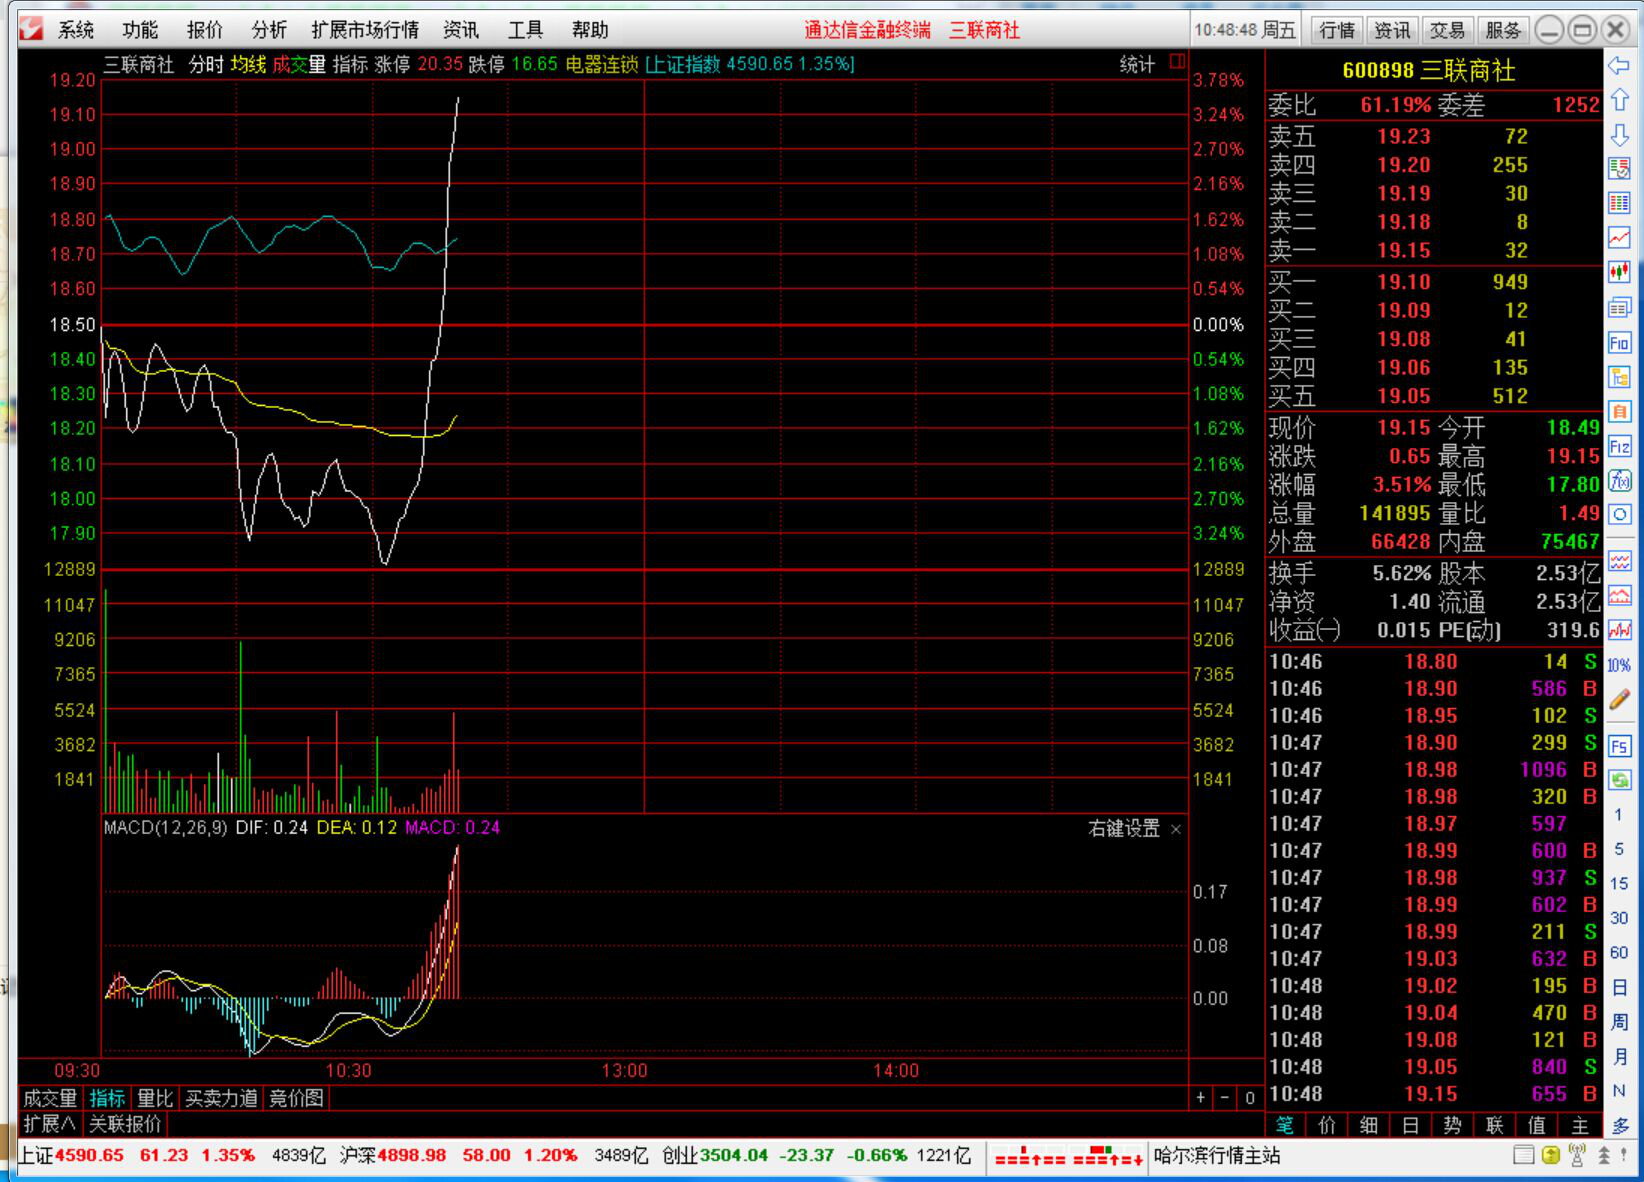This screenshot has width=1644, height=1182.
Task: Click the green refresh icon in sidebar
Action: point(1619,780)
